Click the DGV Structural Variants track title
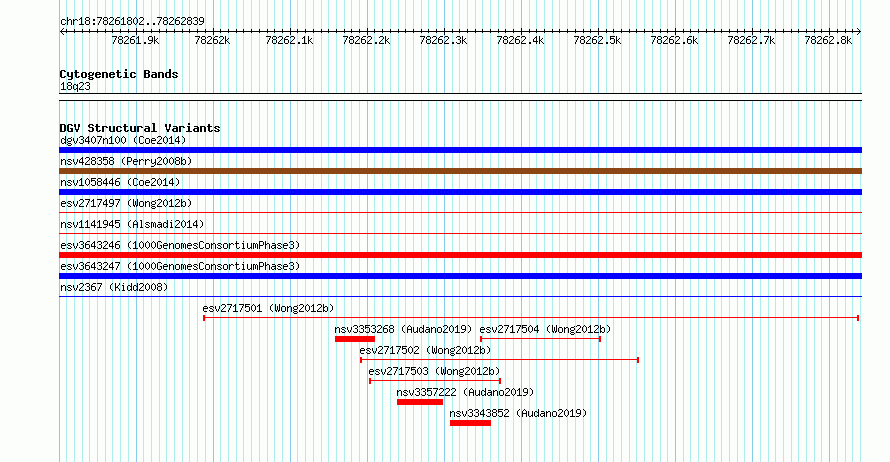This screenshot has width=890, height=462. pos(140,128)
